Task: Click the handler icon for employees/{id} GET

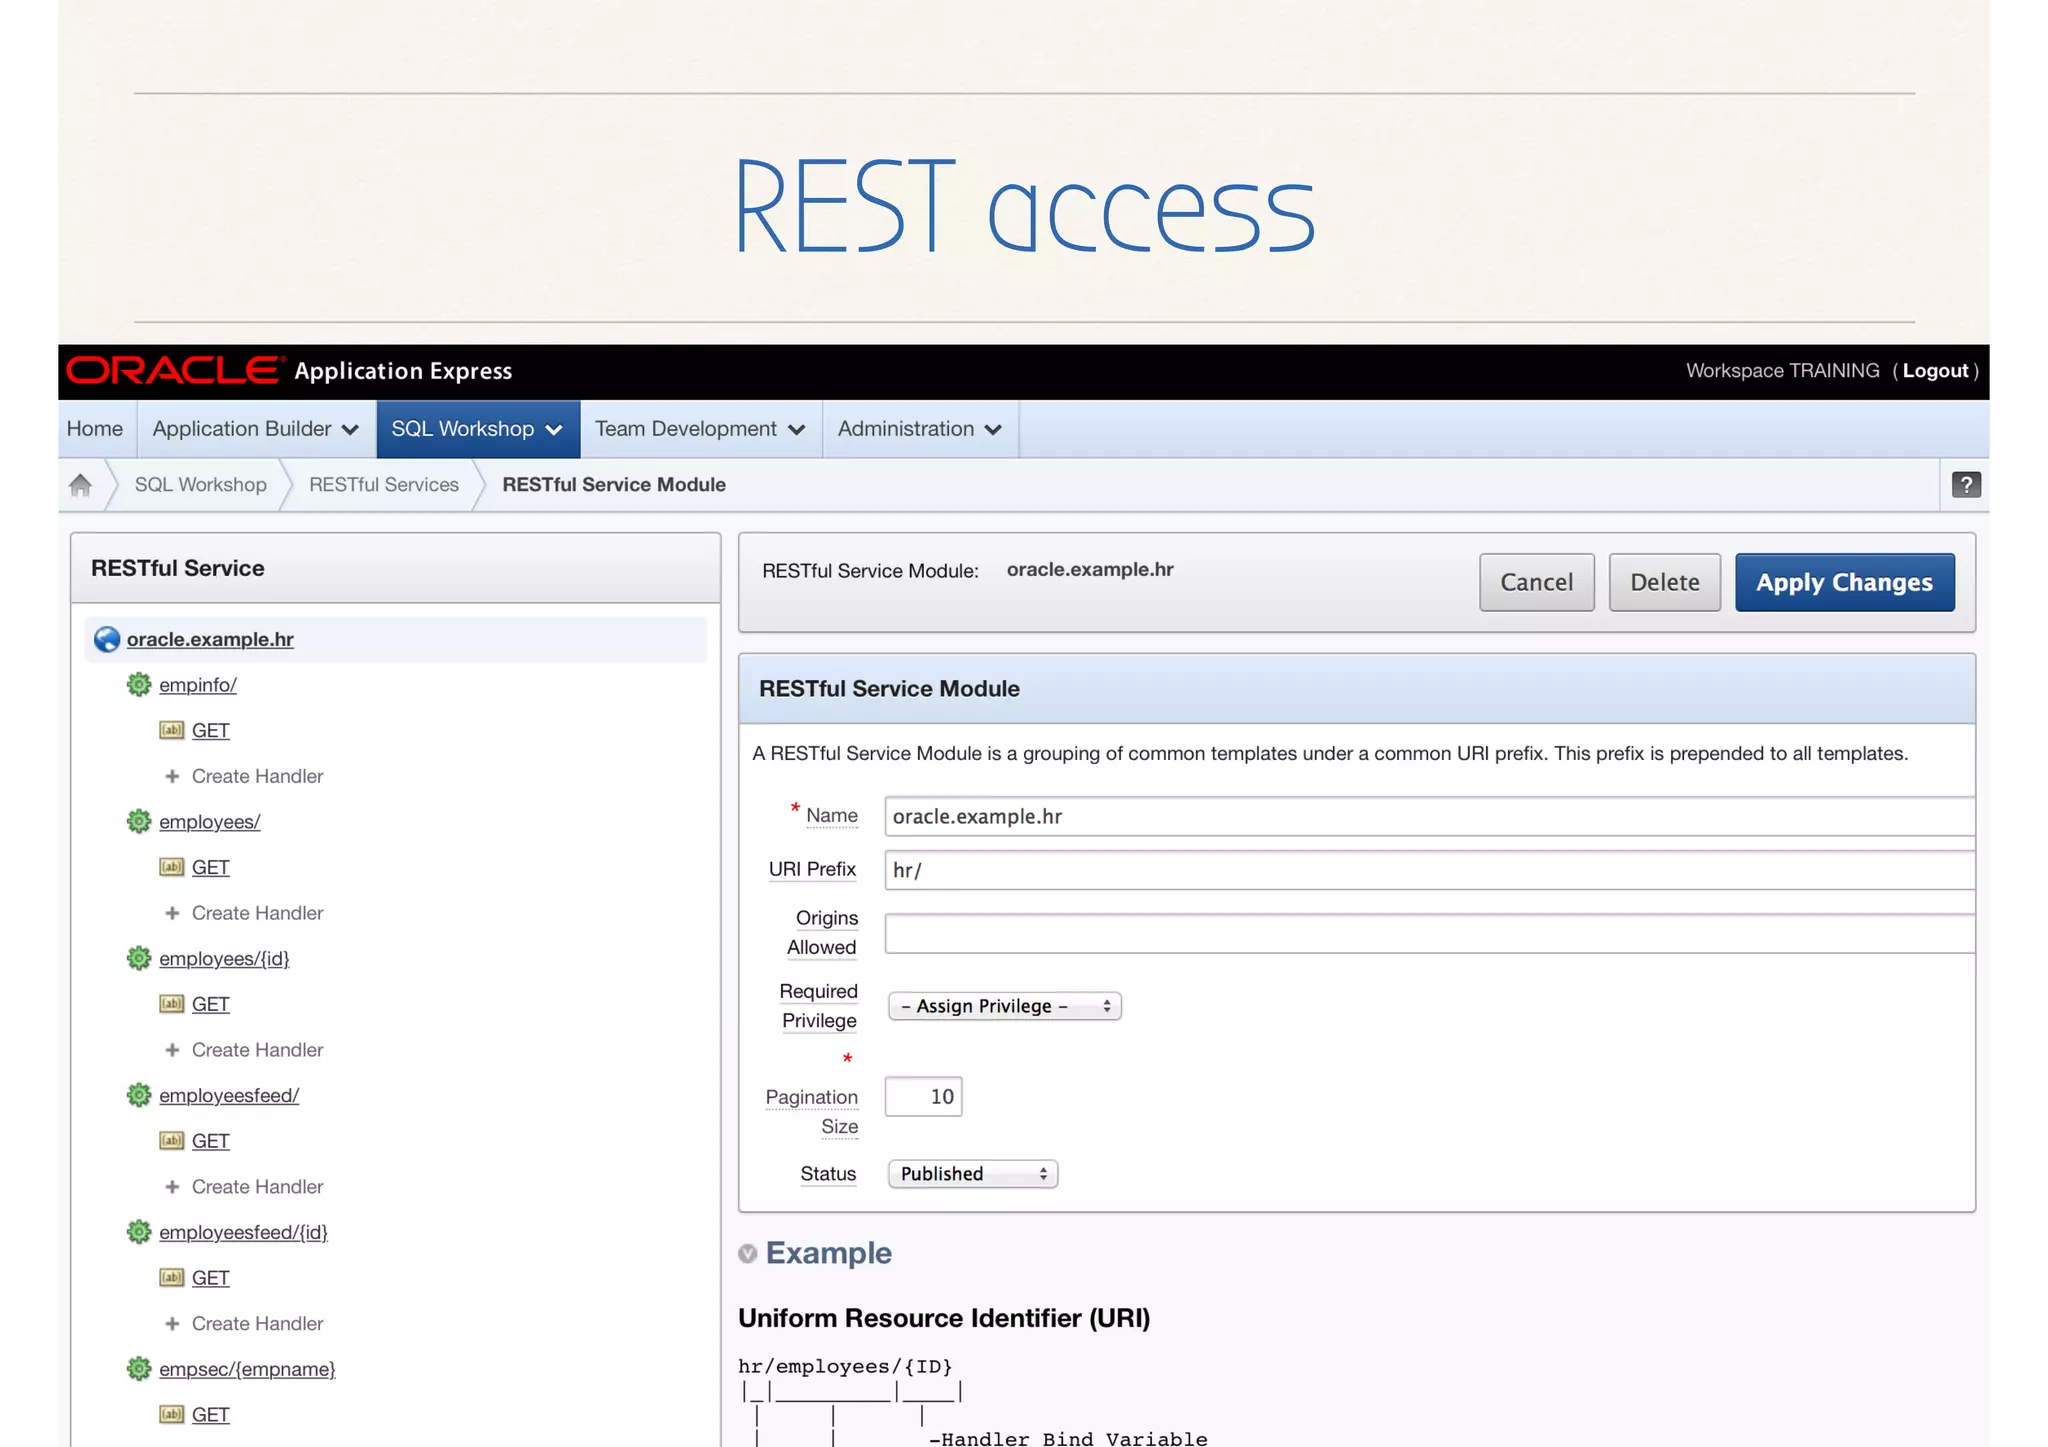Action: point(172,1004)
